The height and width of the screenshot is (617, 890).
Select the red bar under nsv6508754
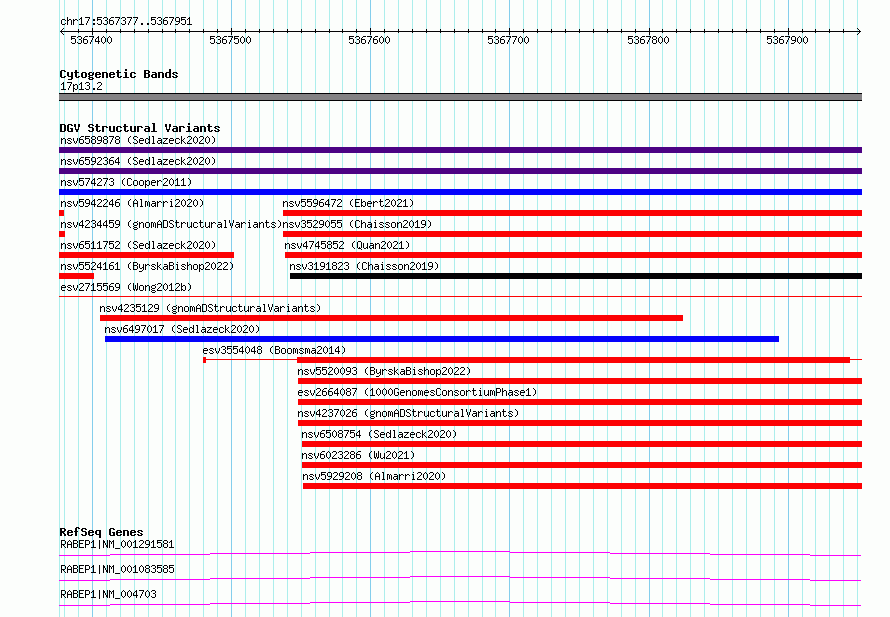pyautogui.click(x=582, y=444)
